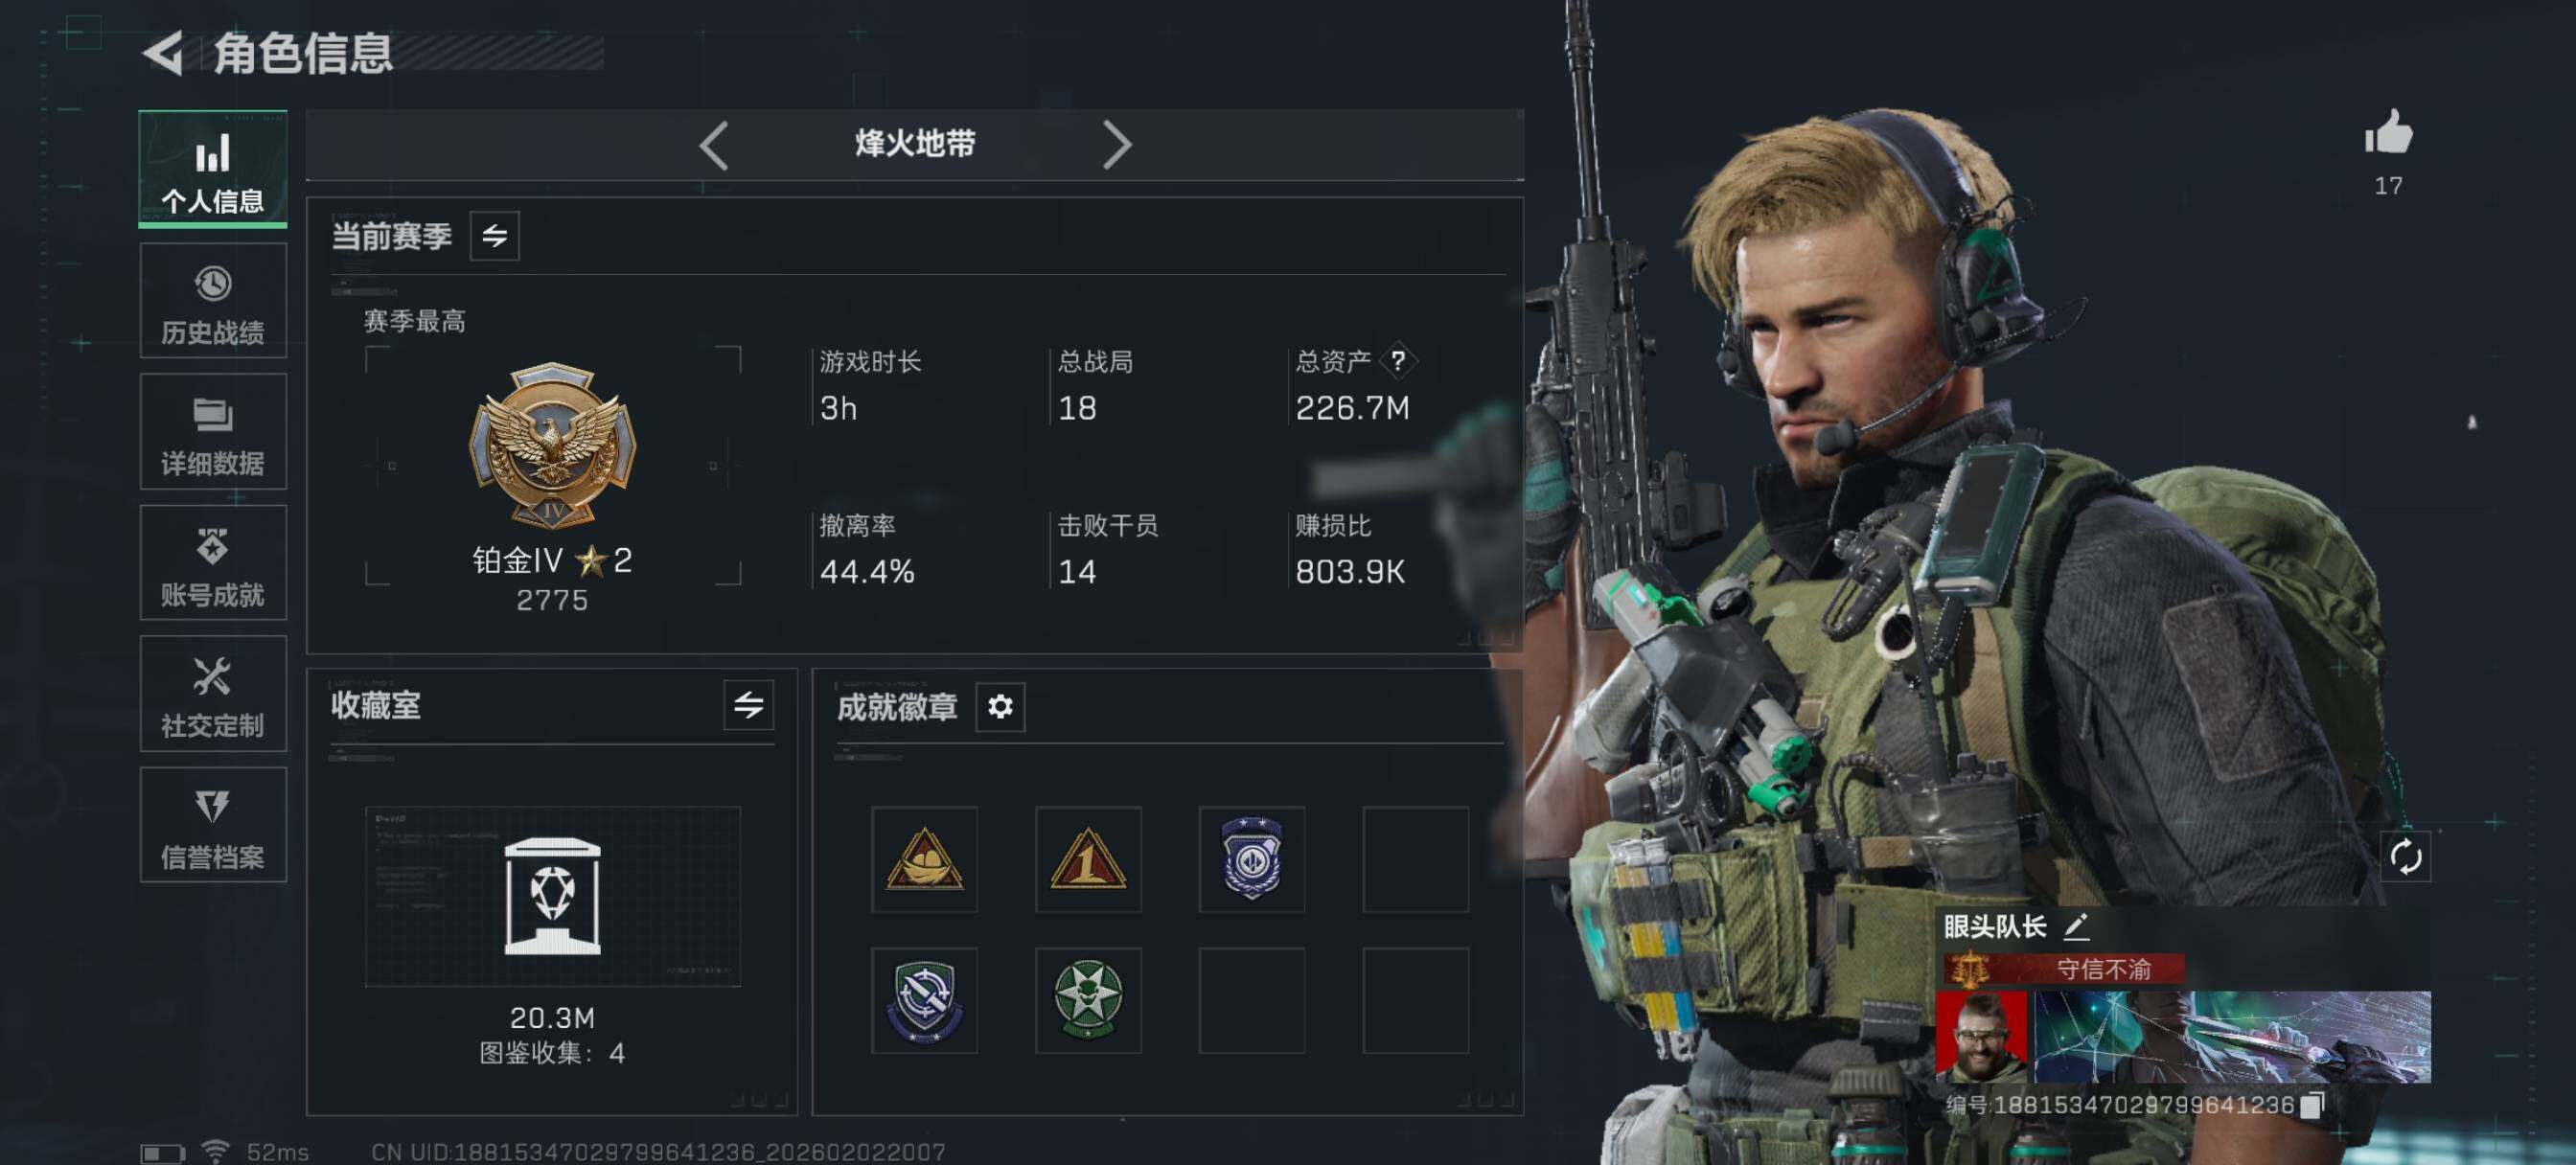Screen dimensions: 2576x1165
Task: Open the 收藏室 display case icon
Action: [x=552, y=897]
